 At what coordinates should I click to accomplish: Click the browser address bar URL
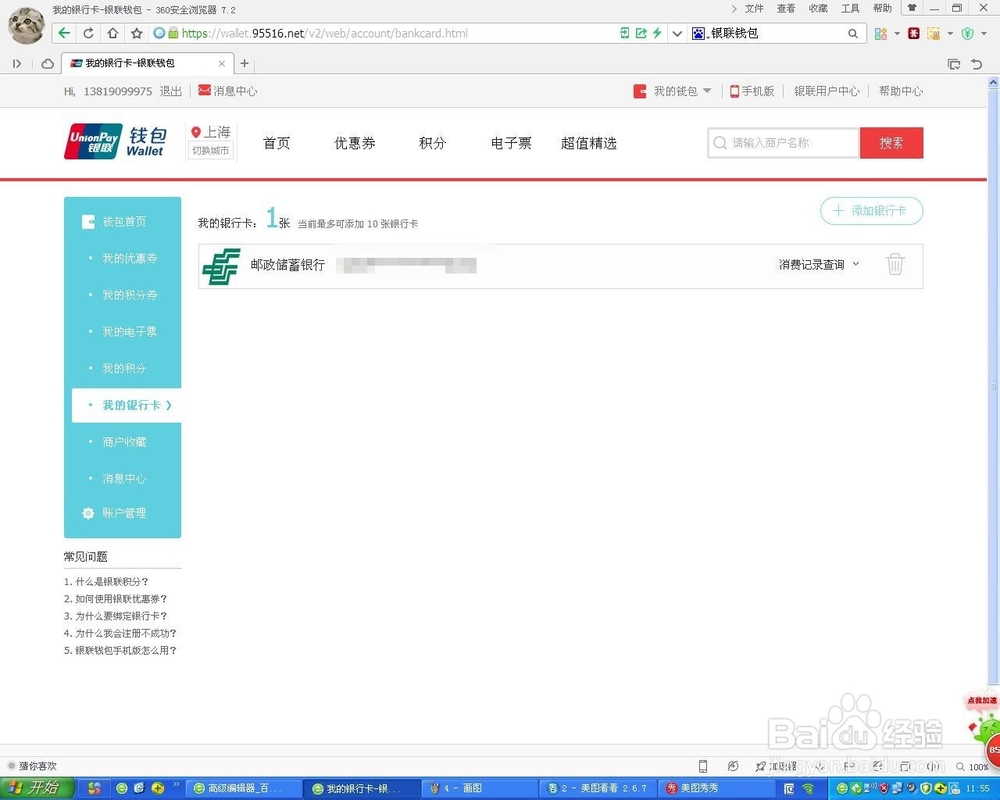pyautogui.click(x=325, y=33)
